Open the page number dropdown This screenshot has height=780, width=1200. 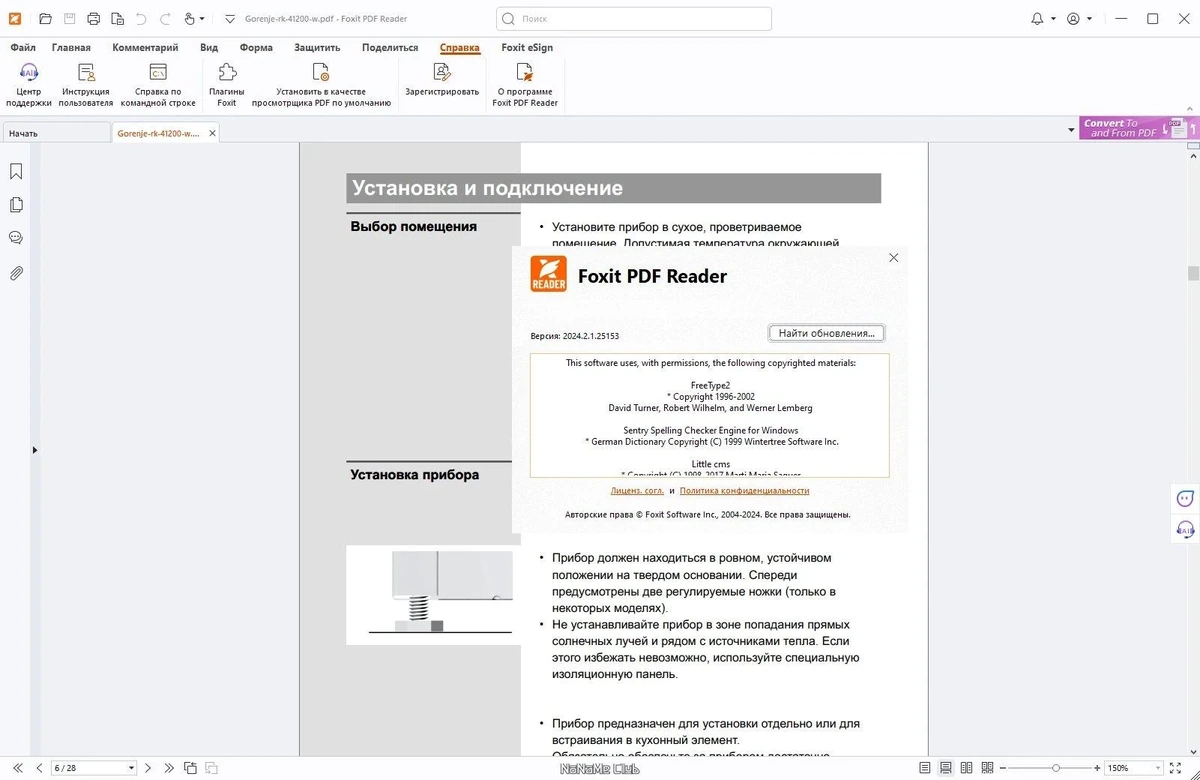131,768
